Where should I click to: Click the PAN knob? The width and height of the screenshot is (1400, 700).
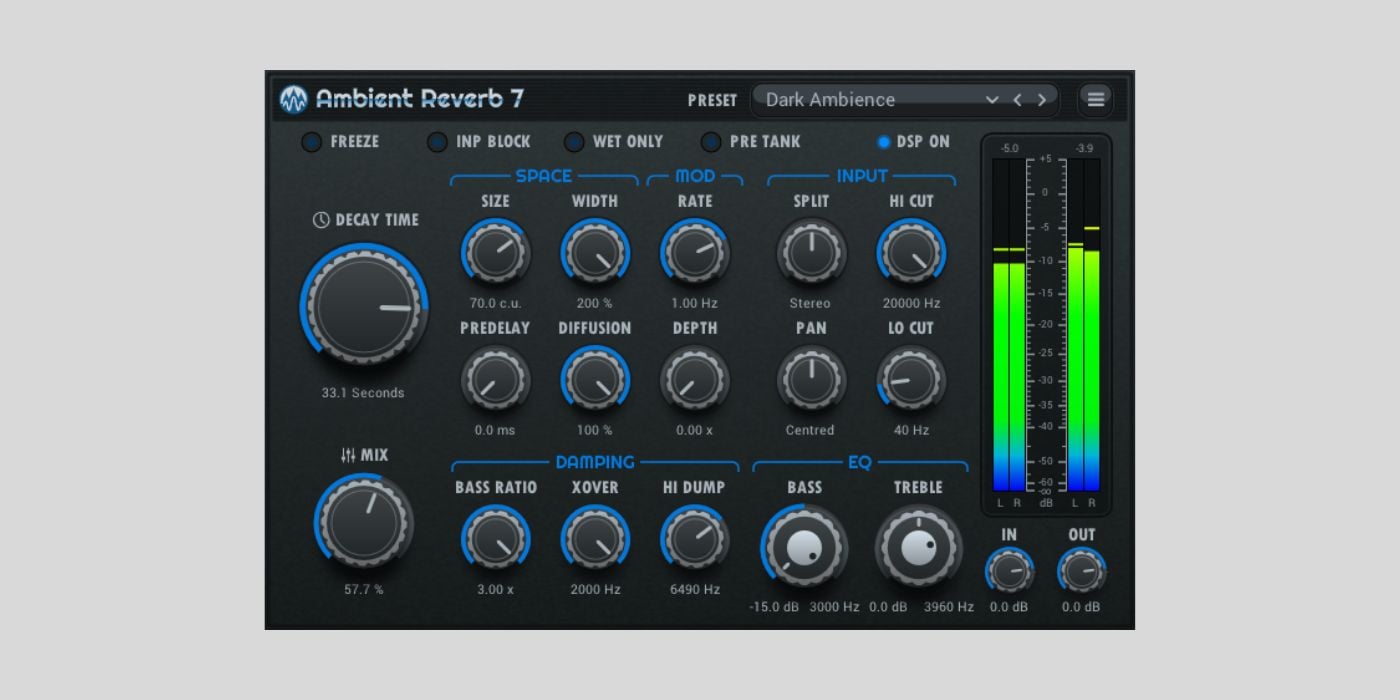(811, 379)
